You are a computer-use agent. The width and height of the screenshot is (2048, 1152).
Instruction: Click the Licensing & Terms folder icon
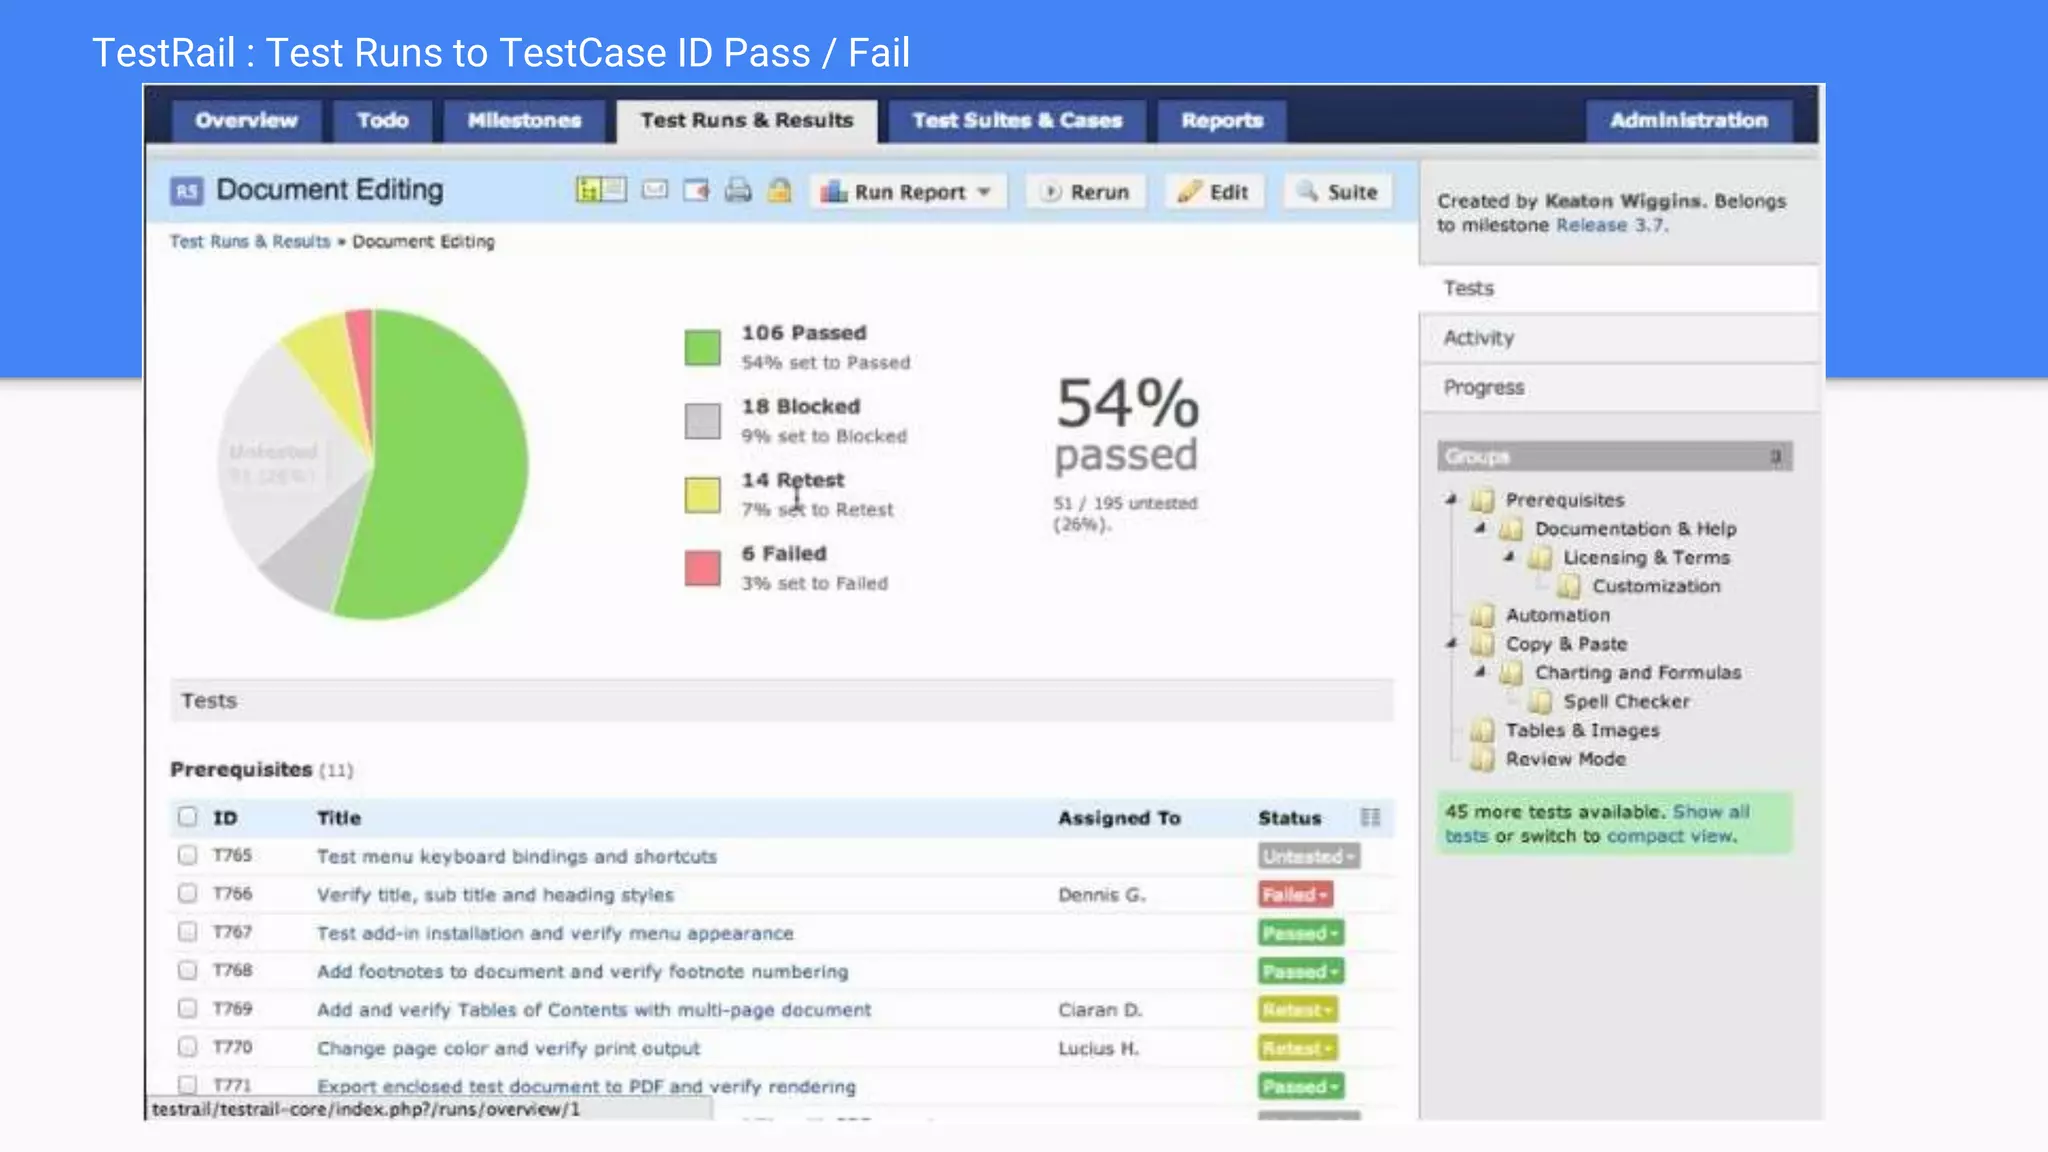pos(1540,558)
